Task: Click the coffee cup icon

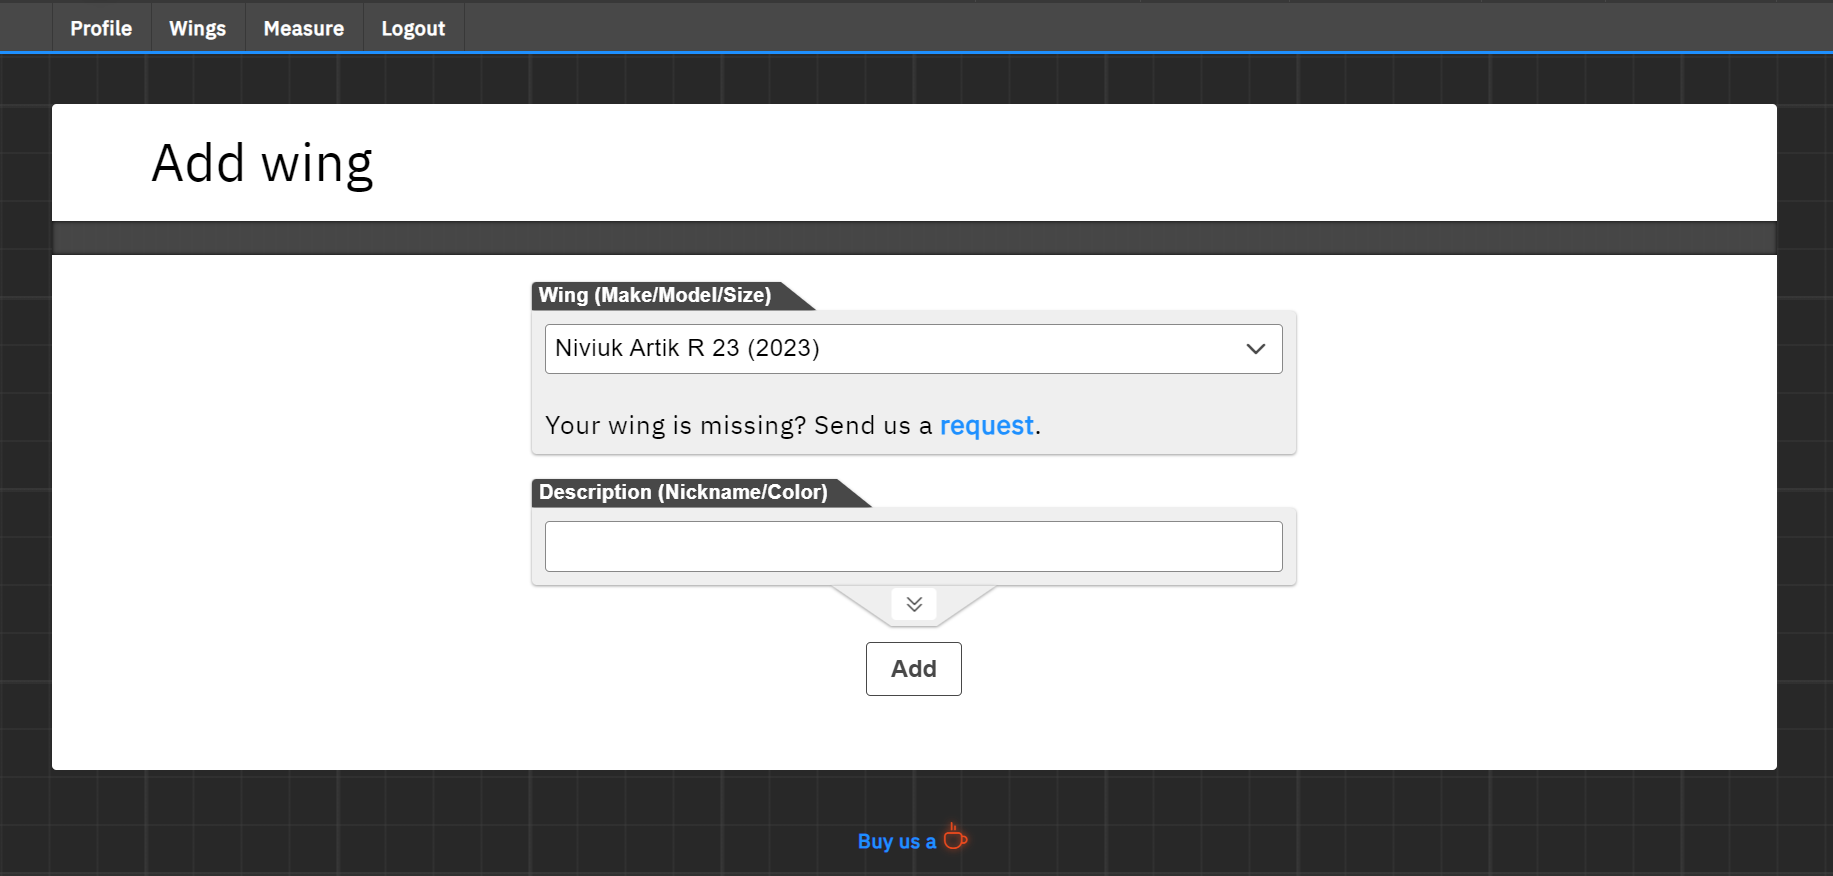Action: [955, 837]
